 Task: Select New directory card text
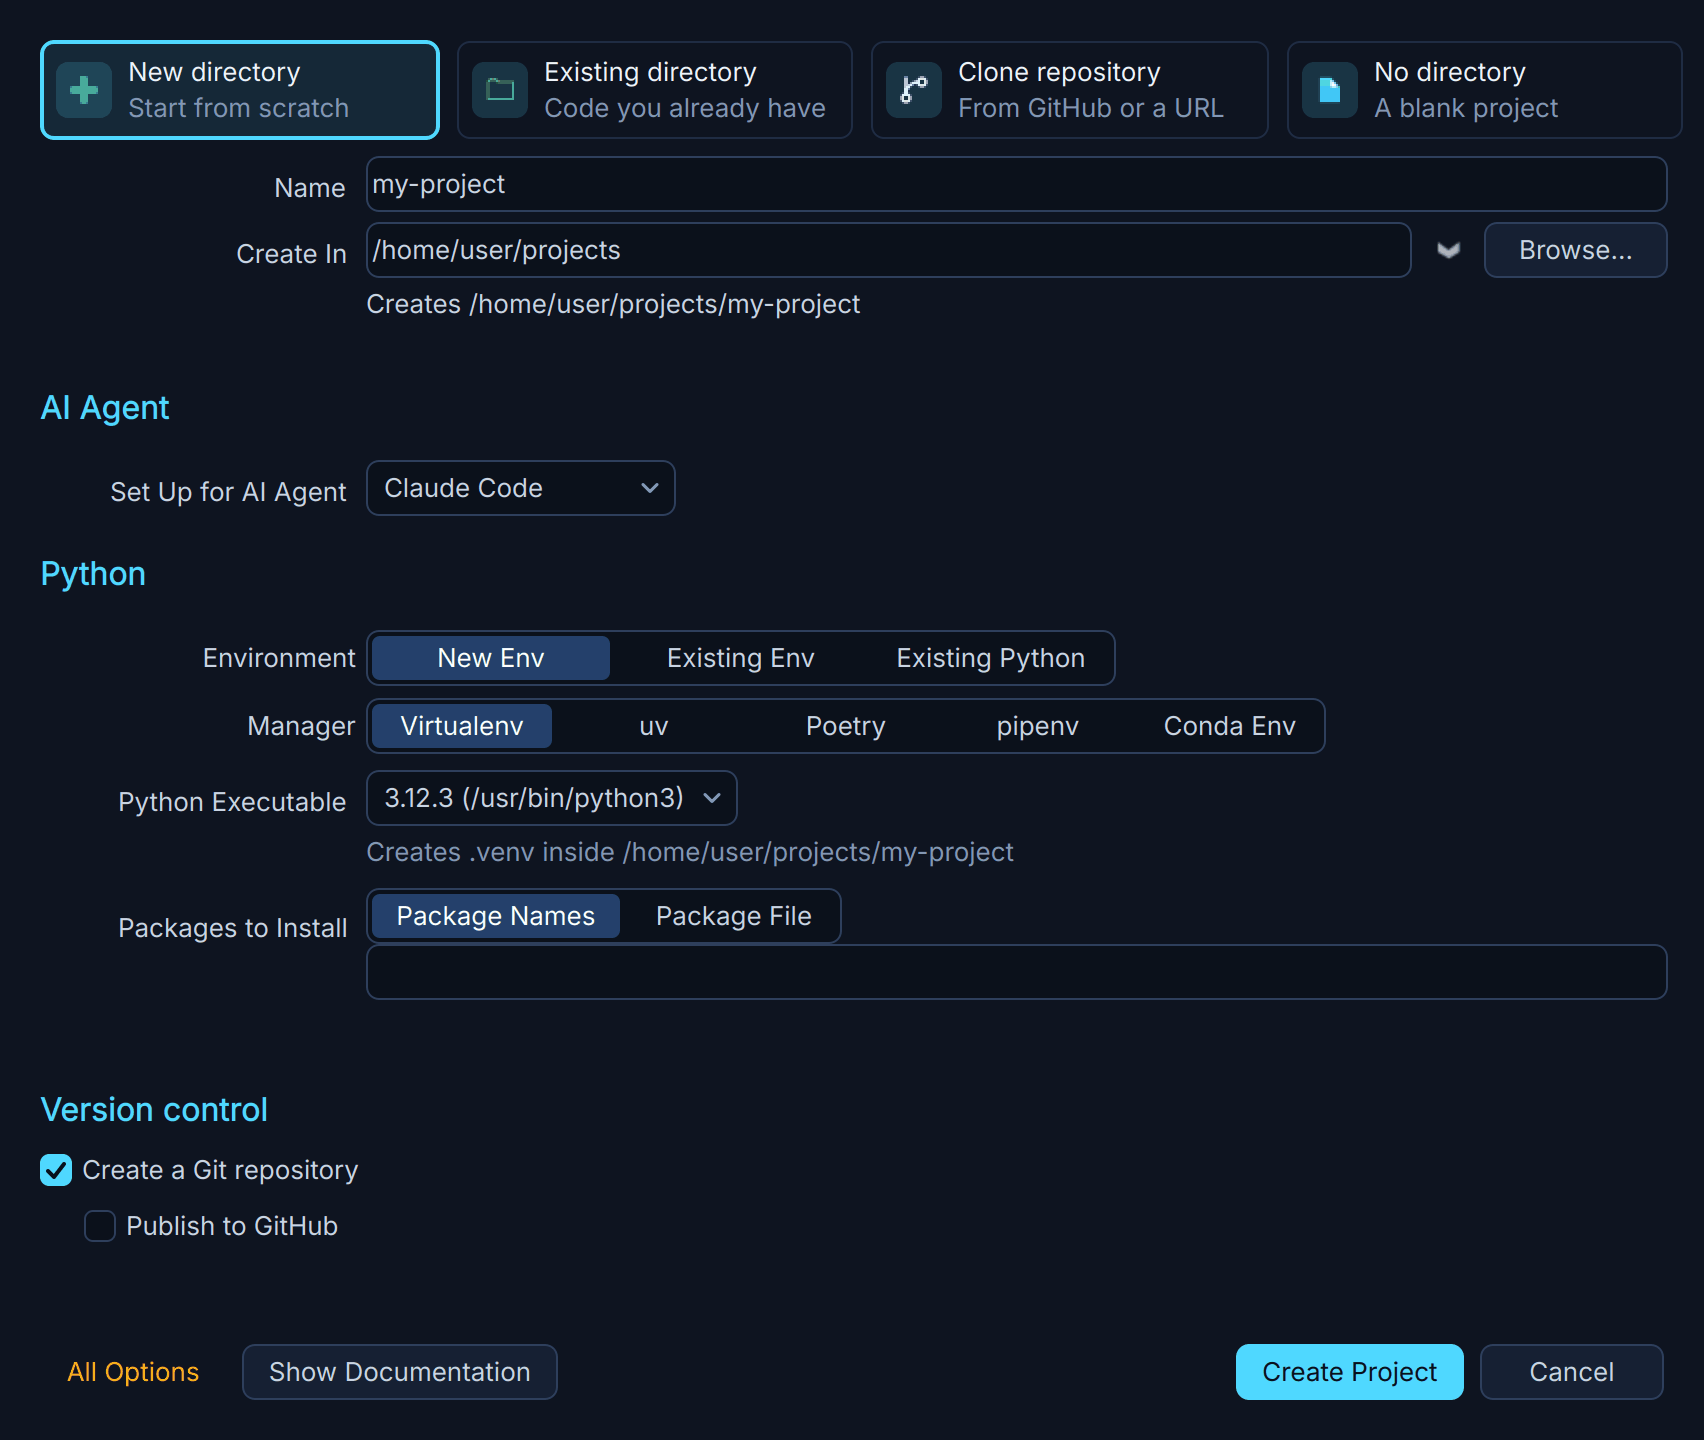[239, 90]
